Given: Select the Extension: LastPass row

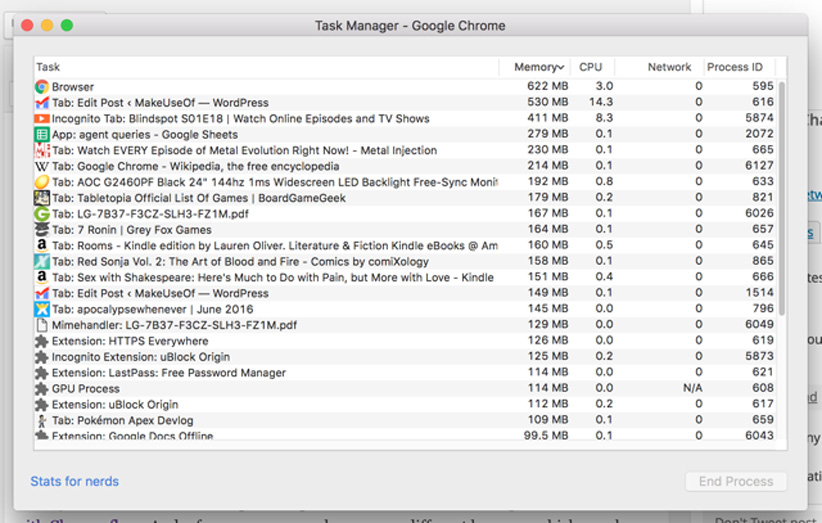Looking at the screenshot, I should point(168,373).
